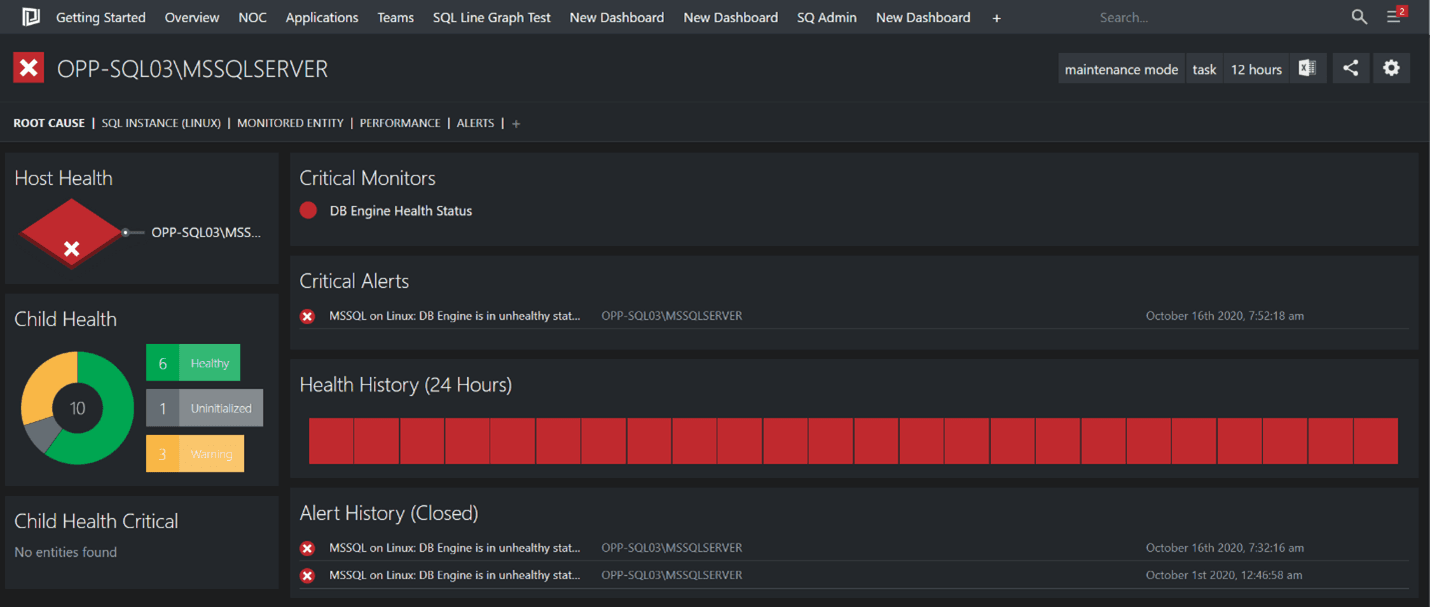Click the share icon
The image size is (1430, 607).
[1351, 68]
